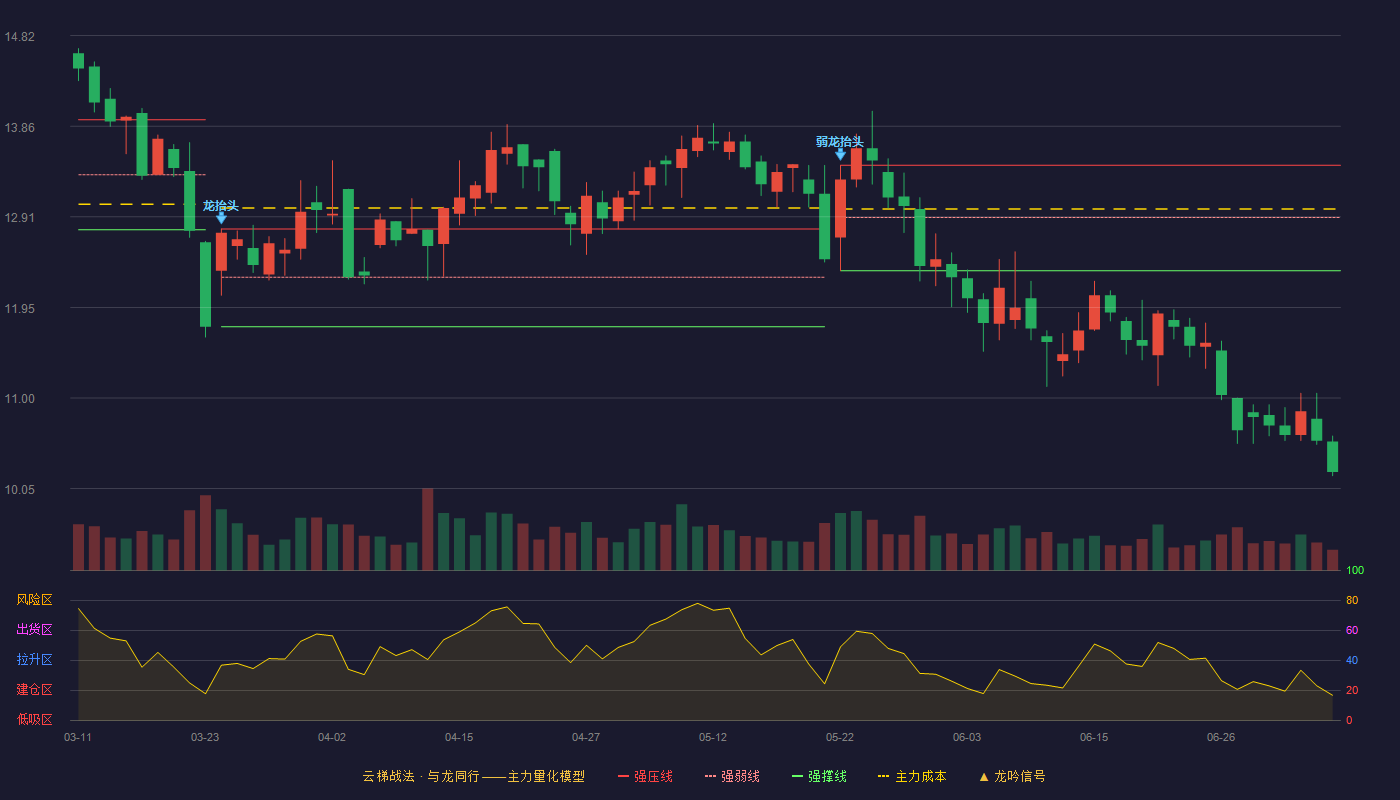Click the 03-23 date label

205,737
